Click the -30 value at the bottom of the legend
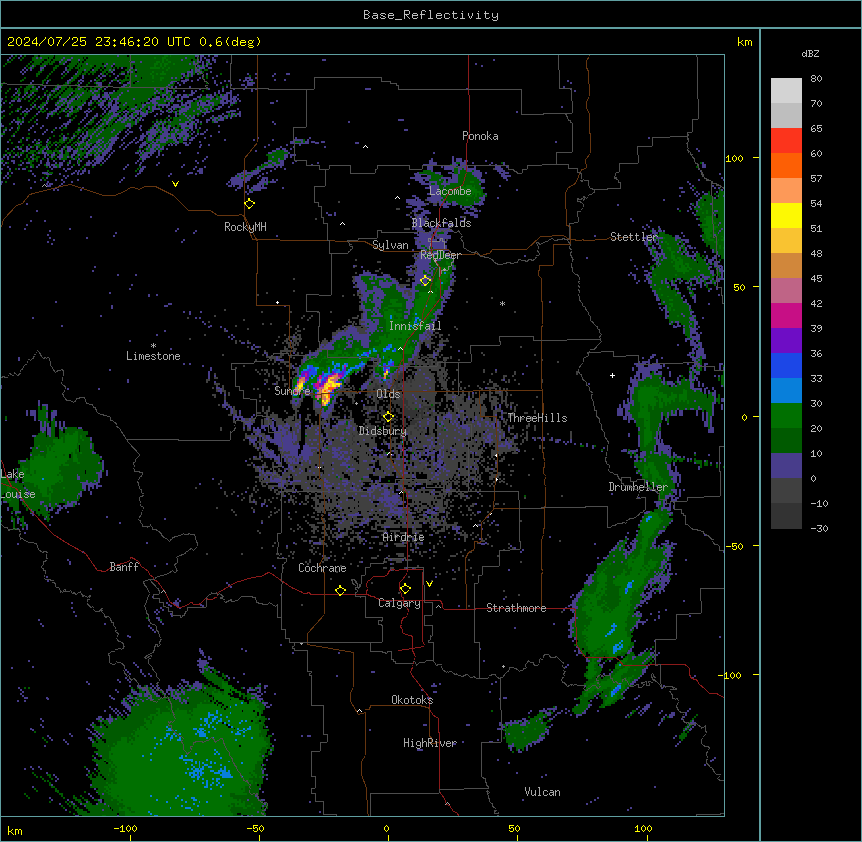The width and height of the screenshot is (862, 842). pyautogui.click(x=819, y=528)
